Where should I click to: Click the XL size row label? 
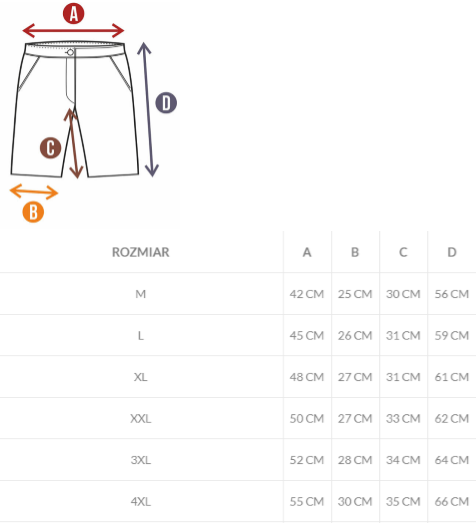click(x=140, y=377)
